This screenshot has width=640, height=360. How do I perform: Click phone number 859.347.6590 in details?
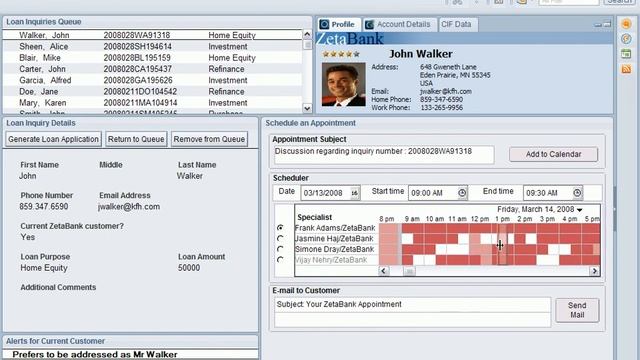click(44, 207)
